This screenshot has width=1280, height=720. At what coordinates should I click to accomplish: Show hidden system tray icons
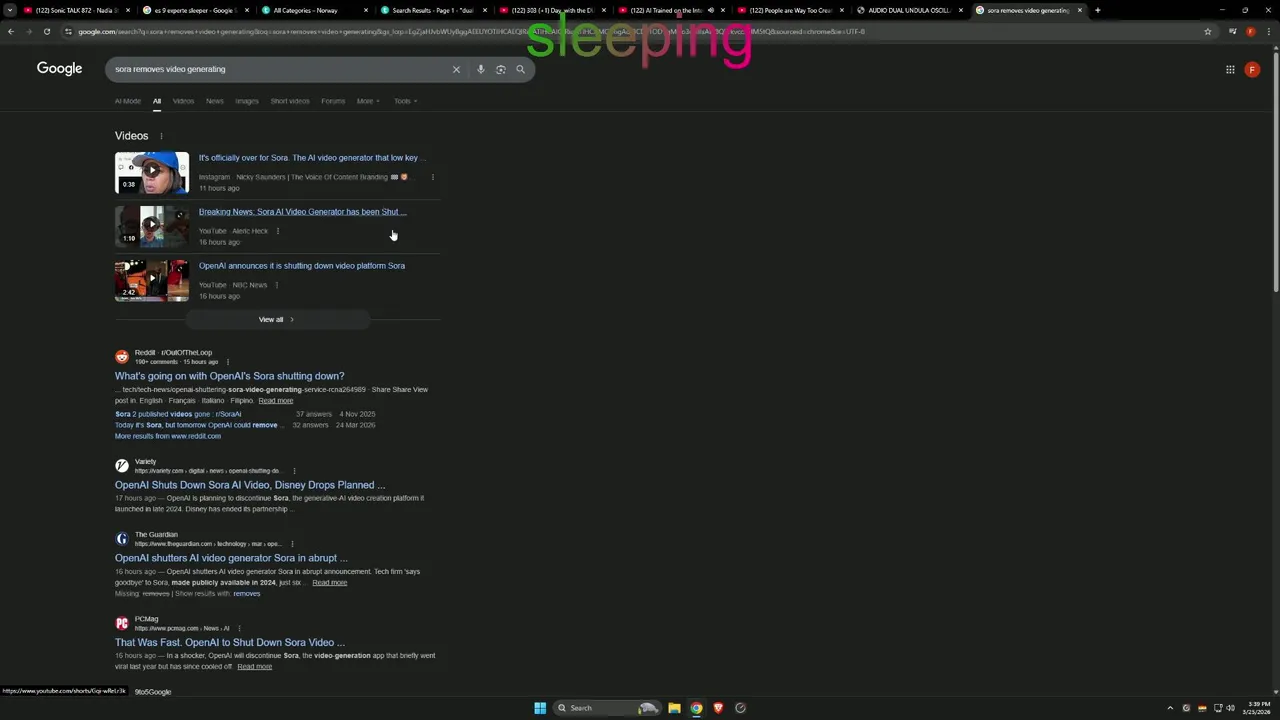coord(1170,708)
